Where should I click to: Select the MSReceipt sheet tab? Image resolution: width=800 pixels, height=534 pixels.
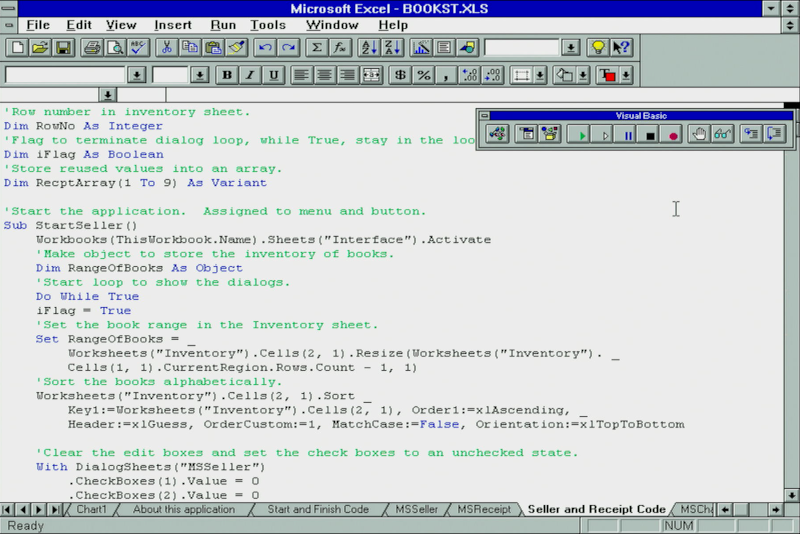[x=483, y=509]
